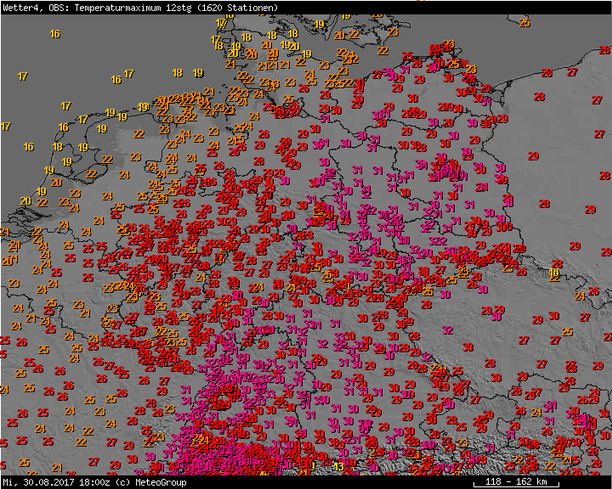Select the yellow 10 station marker
The width and height of the screenshot is (612, 489).
click(554, 272)
